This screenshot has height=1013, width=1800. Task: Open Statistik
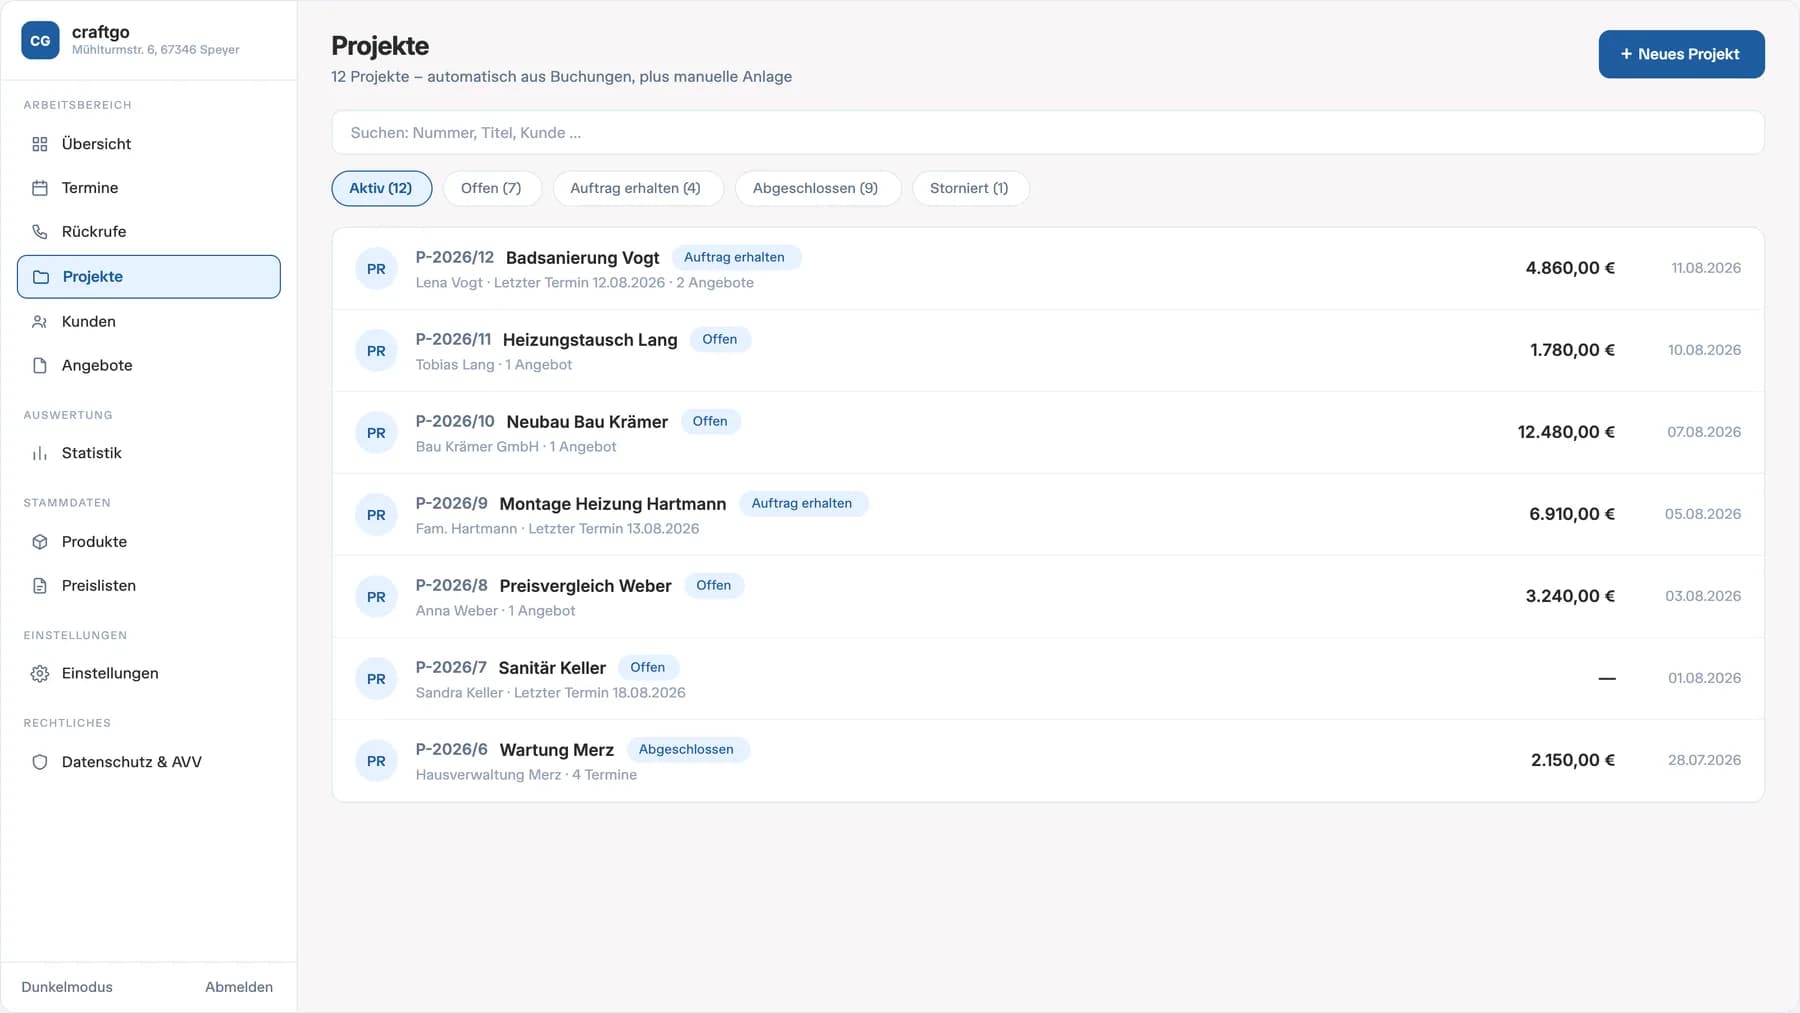(148, 453)
